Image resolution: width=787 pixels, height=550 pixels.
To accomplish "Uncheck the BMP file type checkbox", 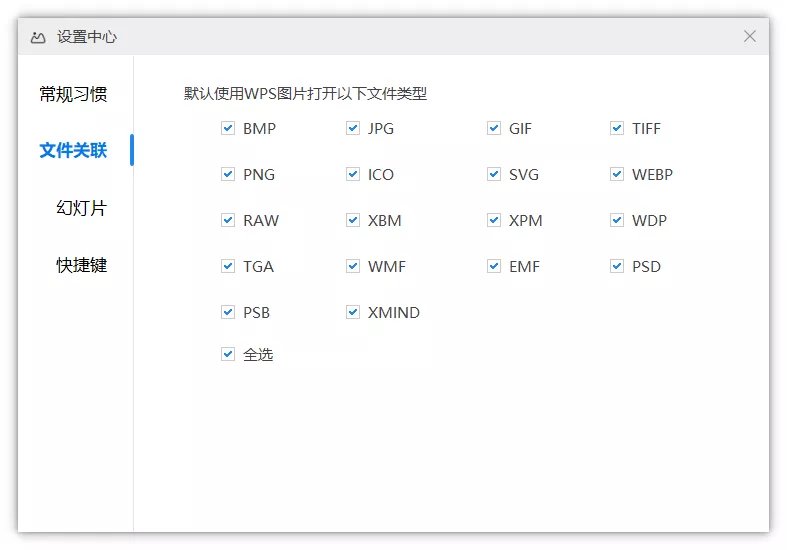I will [228, 128].
